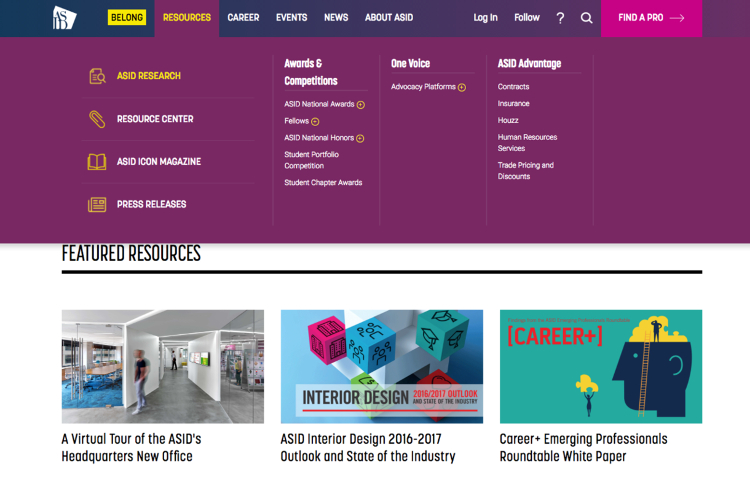Click the Awards & Competitions heading
This screenshot has height=483, width=750.
pos(311,72)
